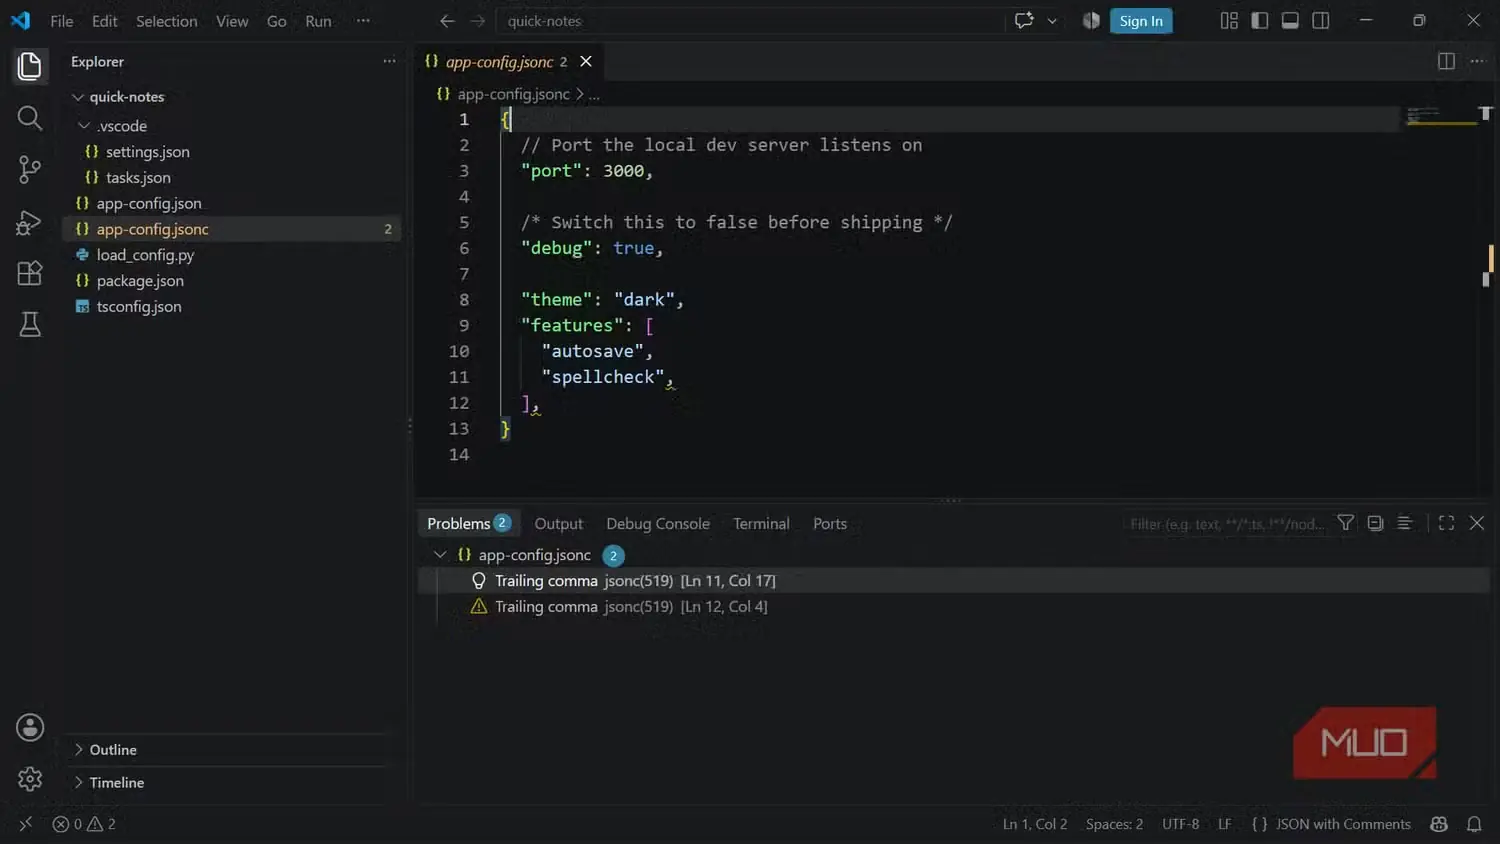The image size is (1500, 844).
Task: Toggle panel layout icon in title bar
Action: 1290,20
